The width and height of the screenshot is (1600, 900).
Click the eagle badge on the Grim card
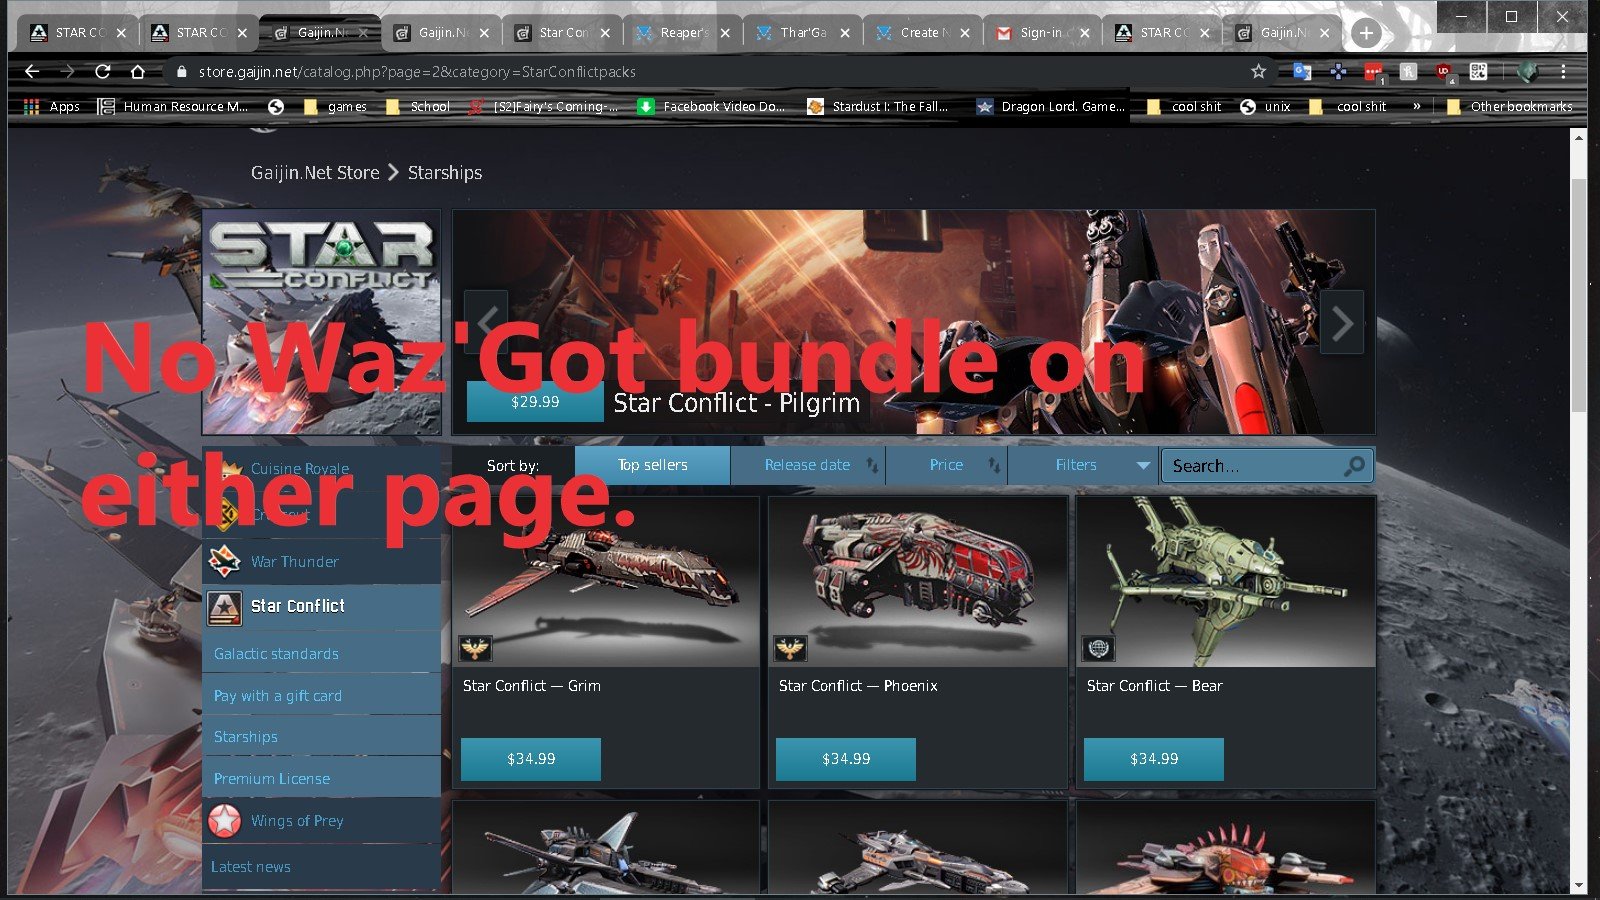475,650
